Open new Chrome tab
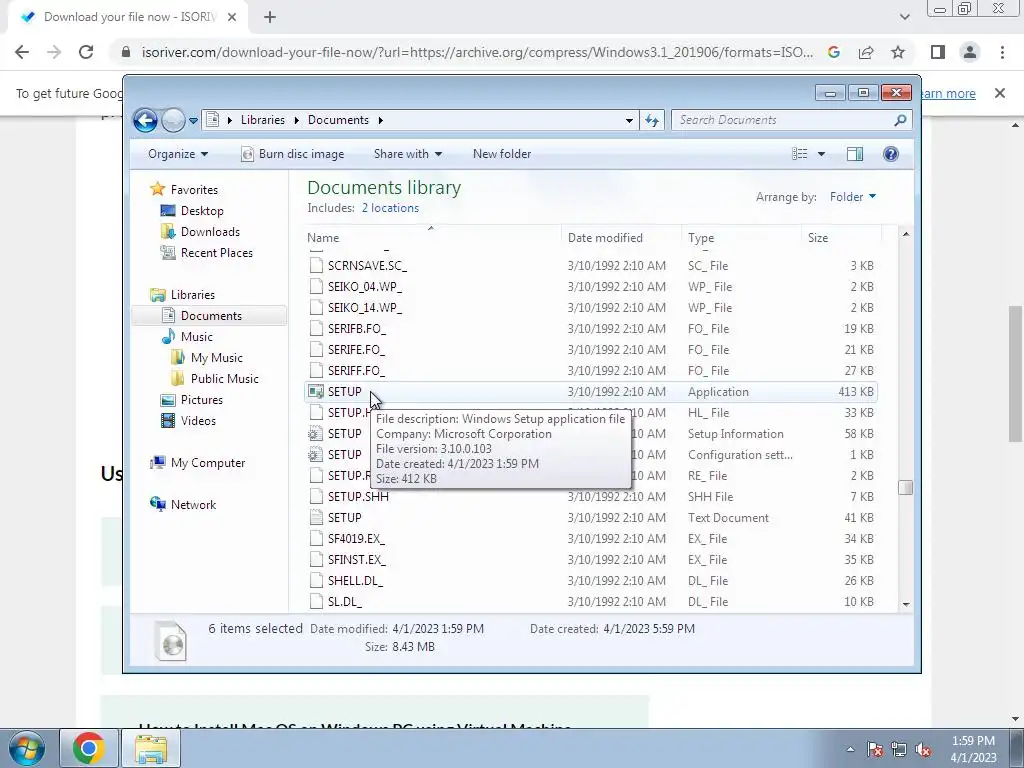Screen dimensions: 1024x768 pyautogui.click(x=270, y=18)
